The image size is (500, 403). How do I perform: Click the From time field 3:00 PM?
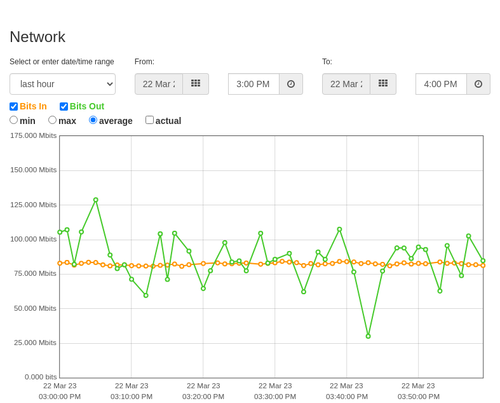254,84
